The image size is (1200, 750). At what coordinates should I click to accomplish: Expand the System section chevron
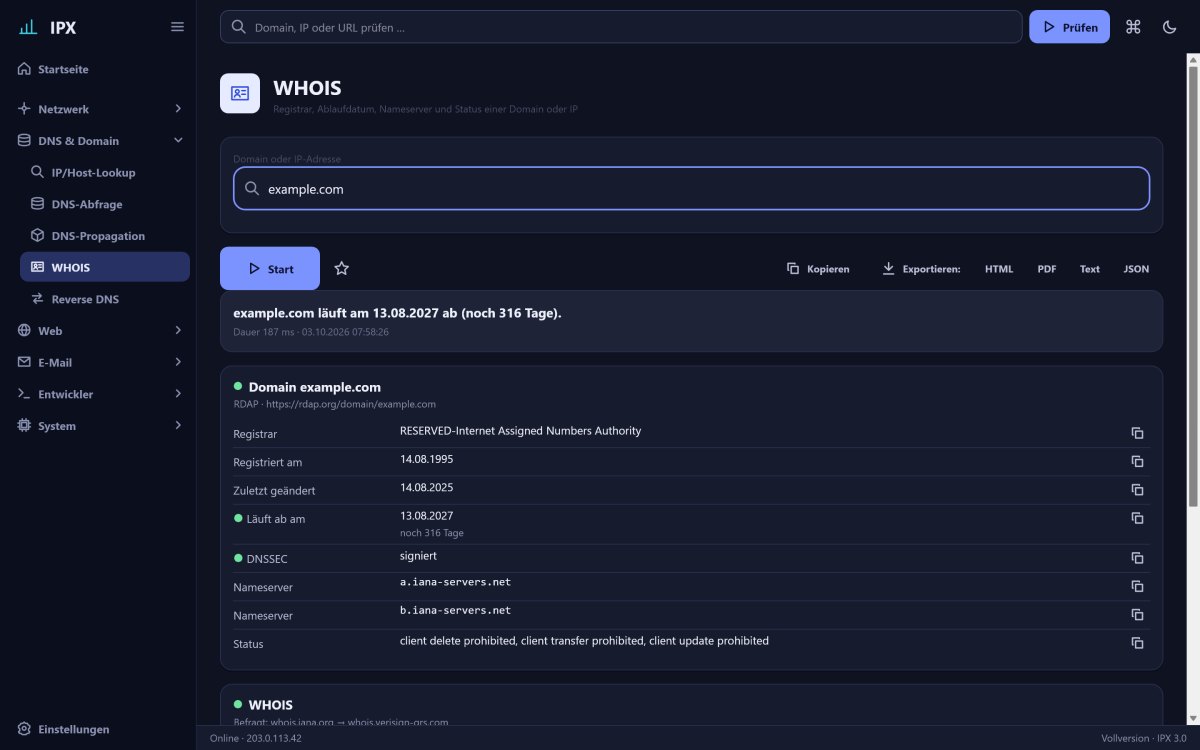pos(178,425)
